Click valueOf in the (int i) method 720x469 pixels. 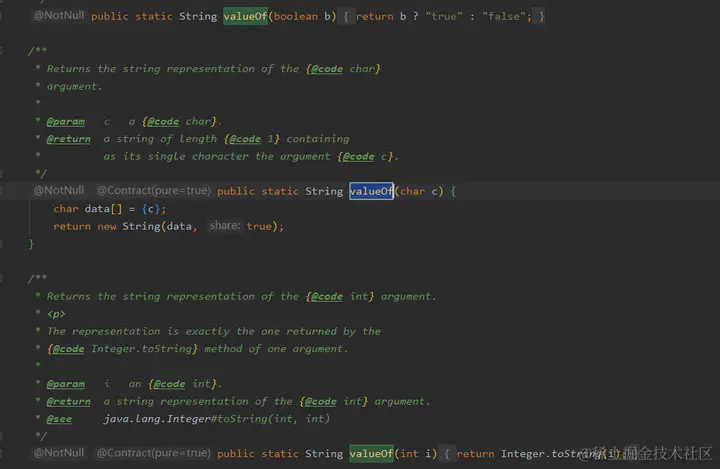tap(371, 454)
